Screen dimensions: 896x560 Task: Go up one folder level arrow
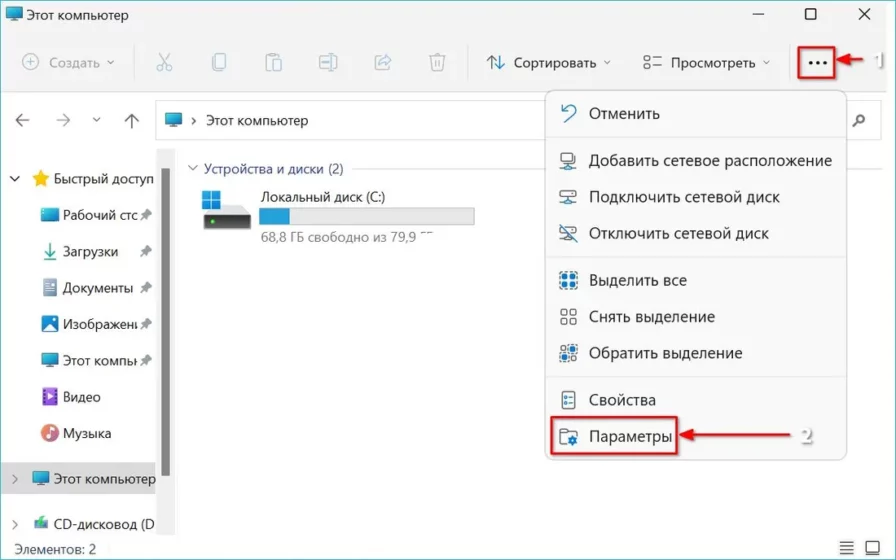pyautogui.click(x=131, y=120)
